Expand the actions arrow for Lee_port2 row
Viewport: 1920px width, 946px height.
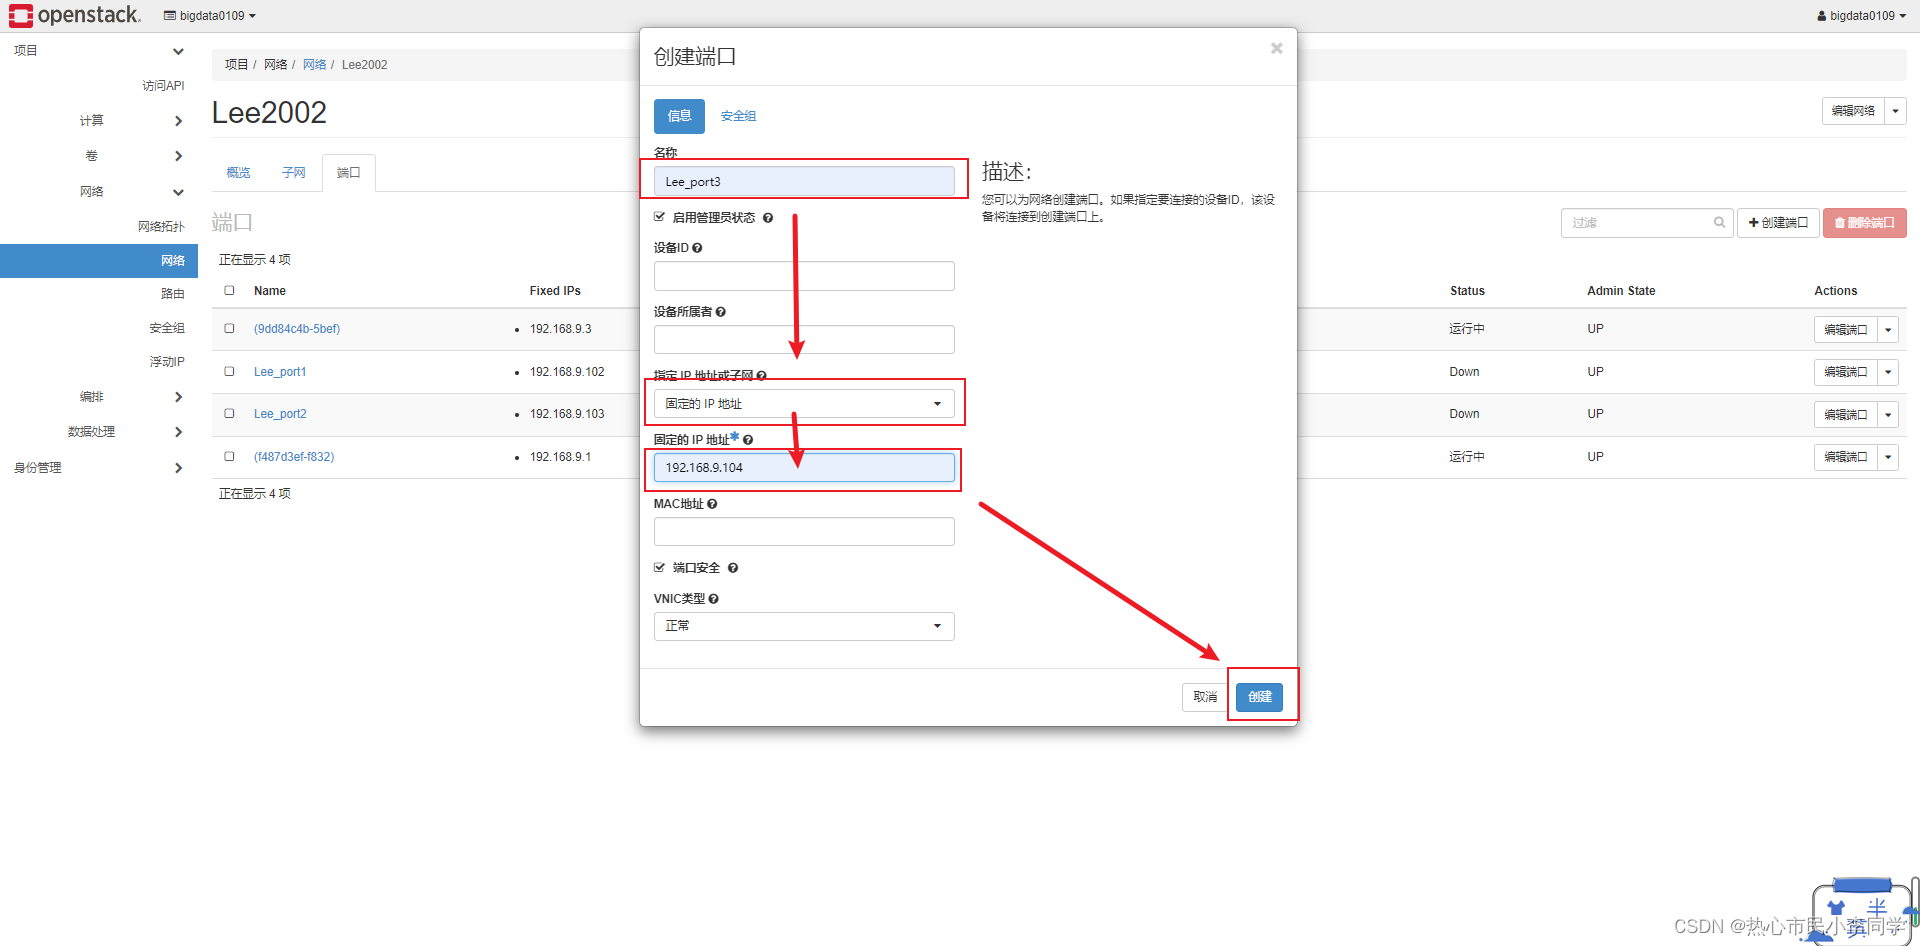tap(1888, 414)
